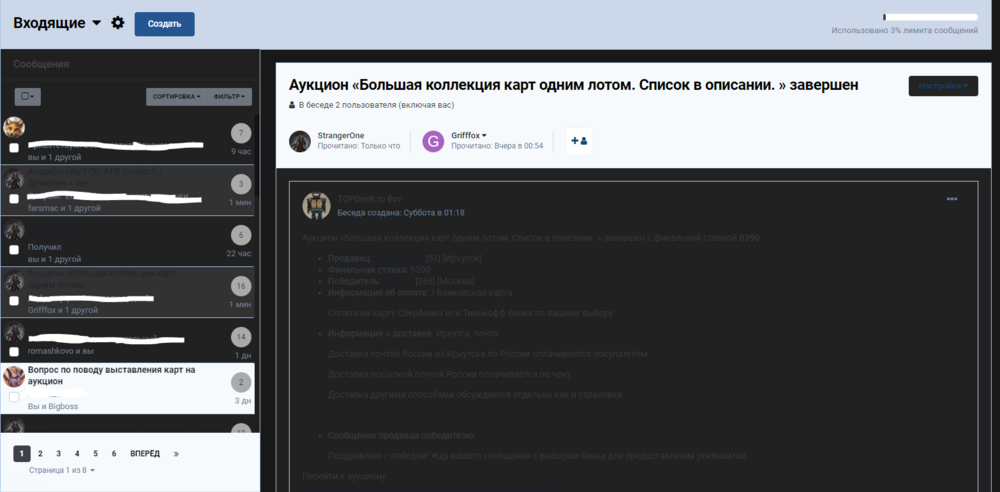Screen dimensions: 1000x492
Task: Click the В беседе 2 пользователя text
Action: click(376, 105)
